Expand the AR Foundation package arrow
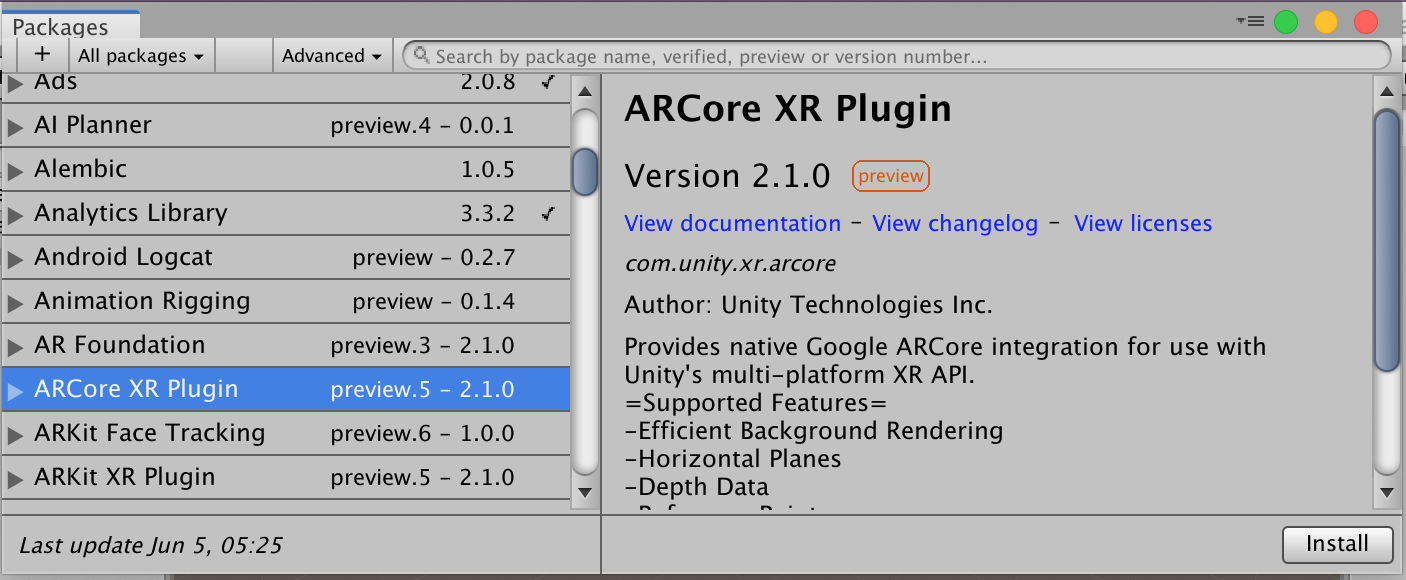The width and height of the screenshot is (1406, 580). pyautogui.click(x=15, y=347)
